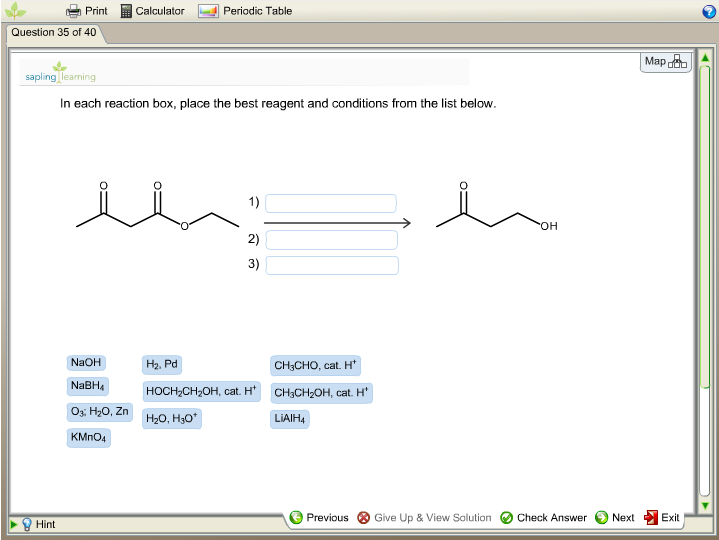
Task: Expand the Hint panel triangle
Action: tap(13, 524)
